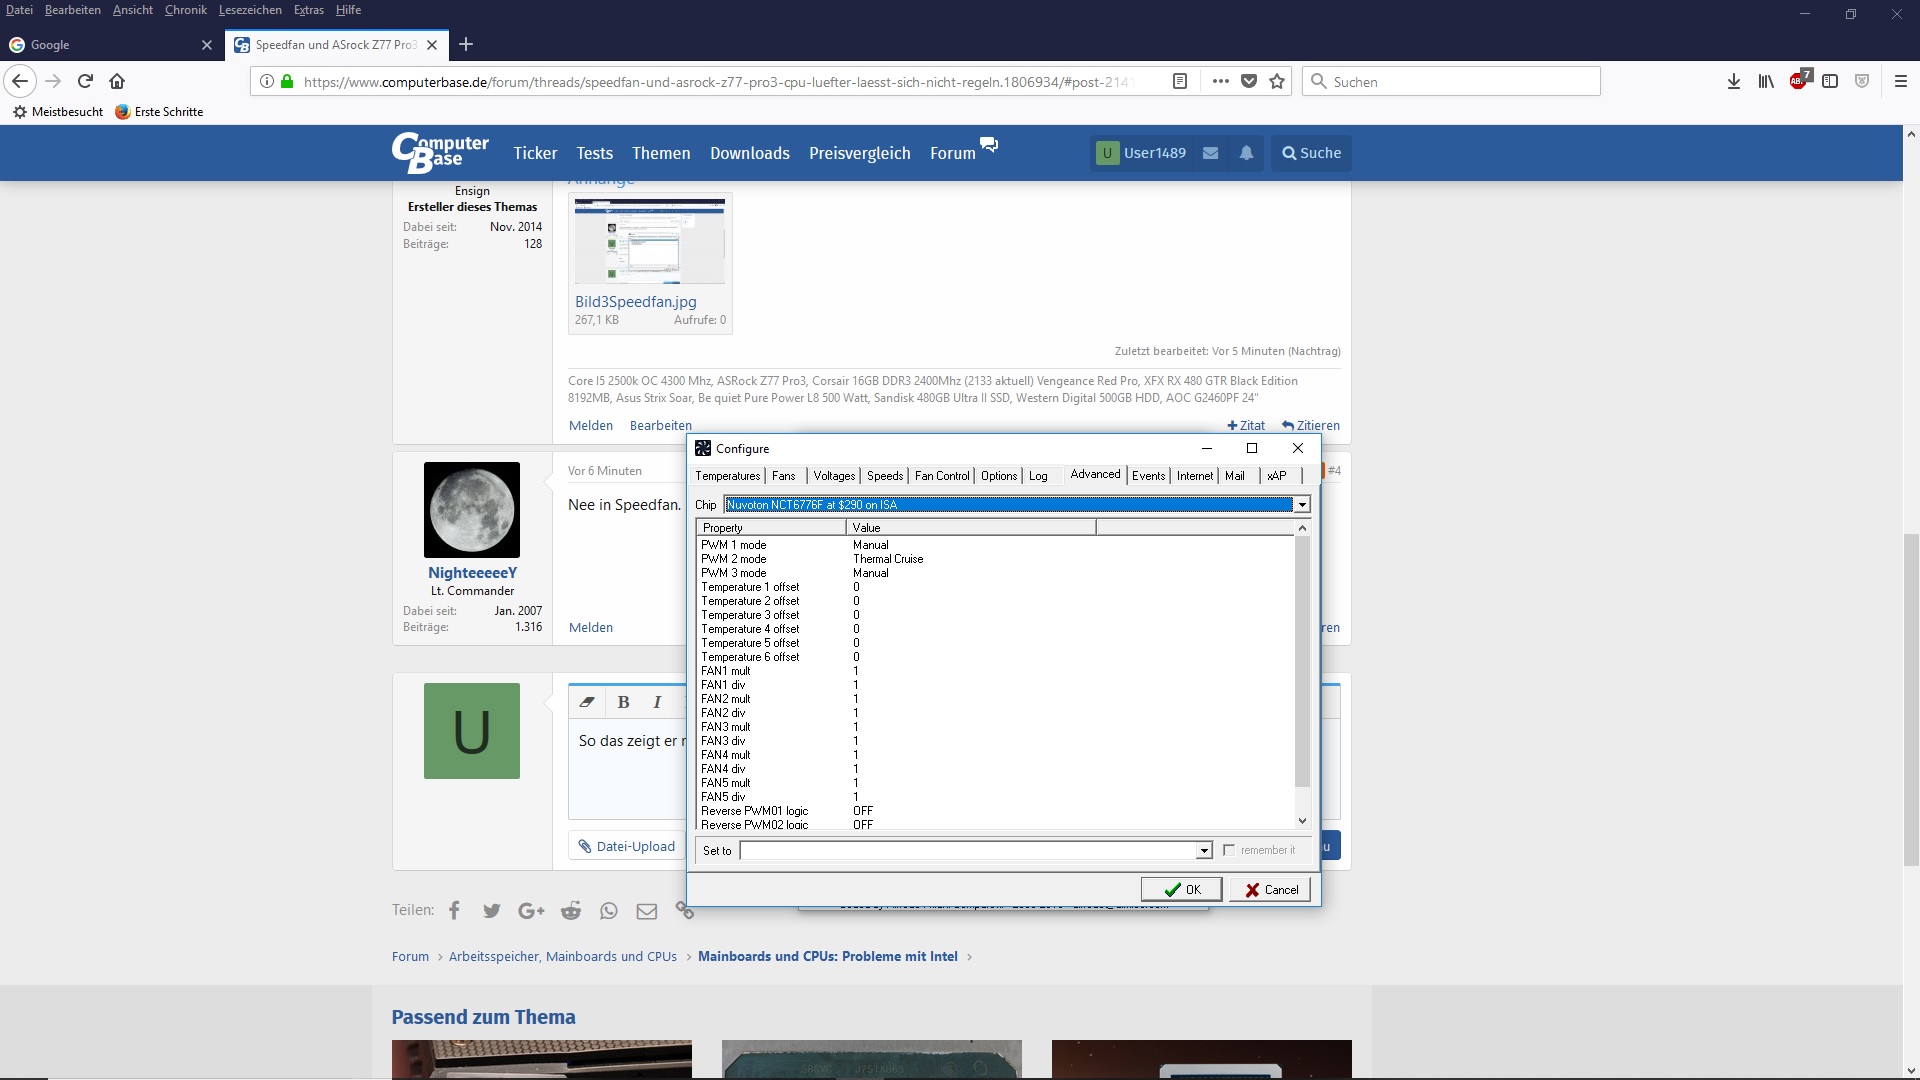Confirm settings with OK button
This screenshot has height=1080, width=1920.
[x=1181, y=889]
